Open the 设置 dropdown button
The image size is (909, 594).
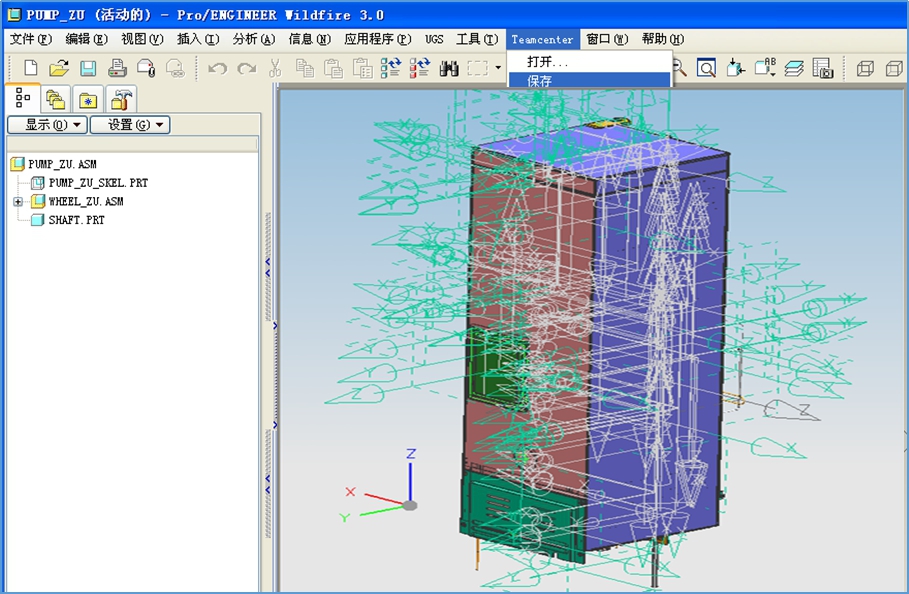(130, 125)
